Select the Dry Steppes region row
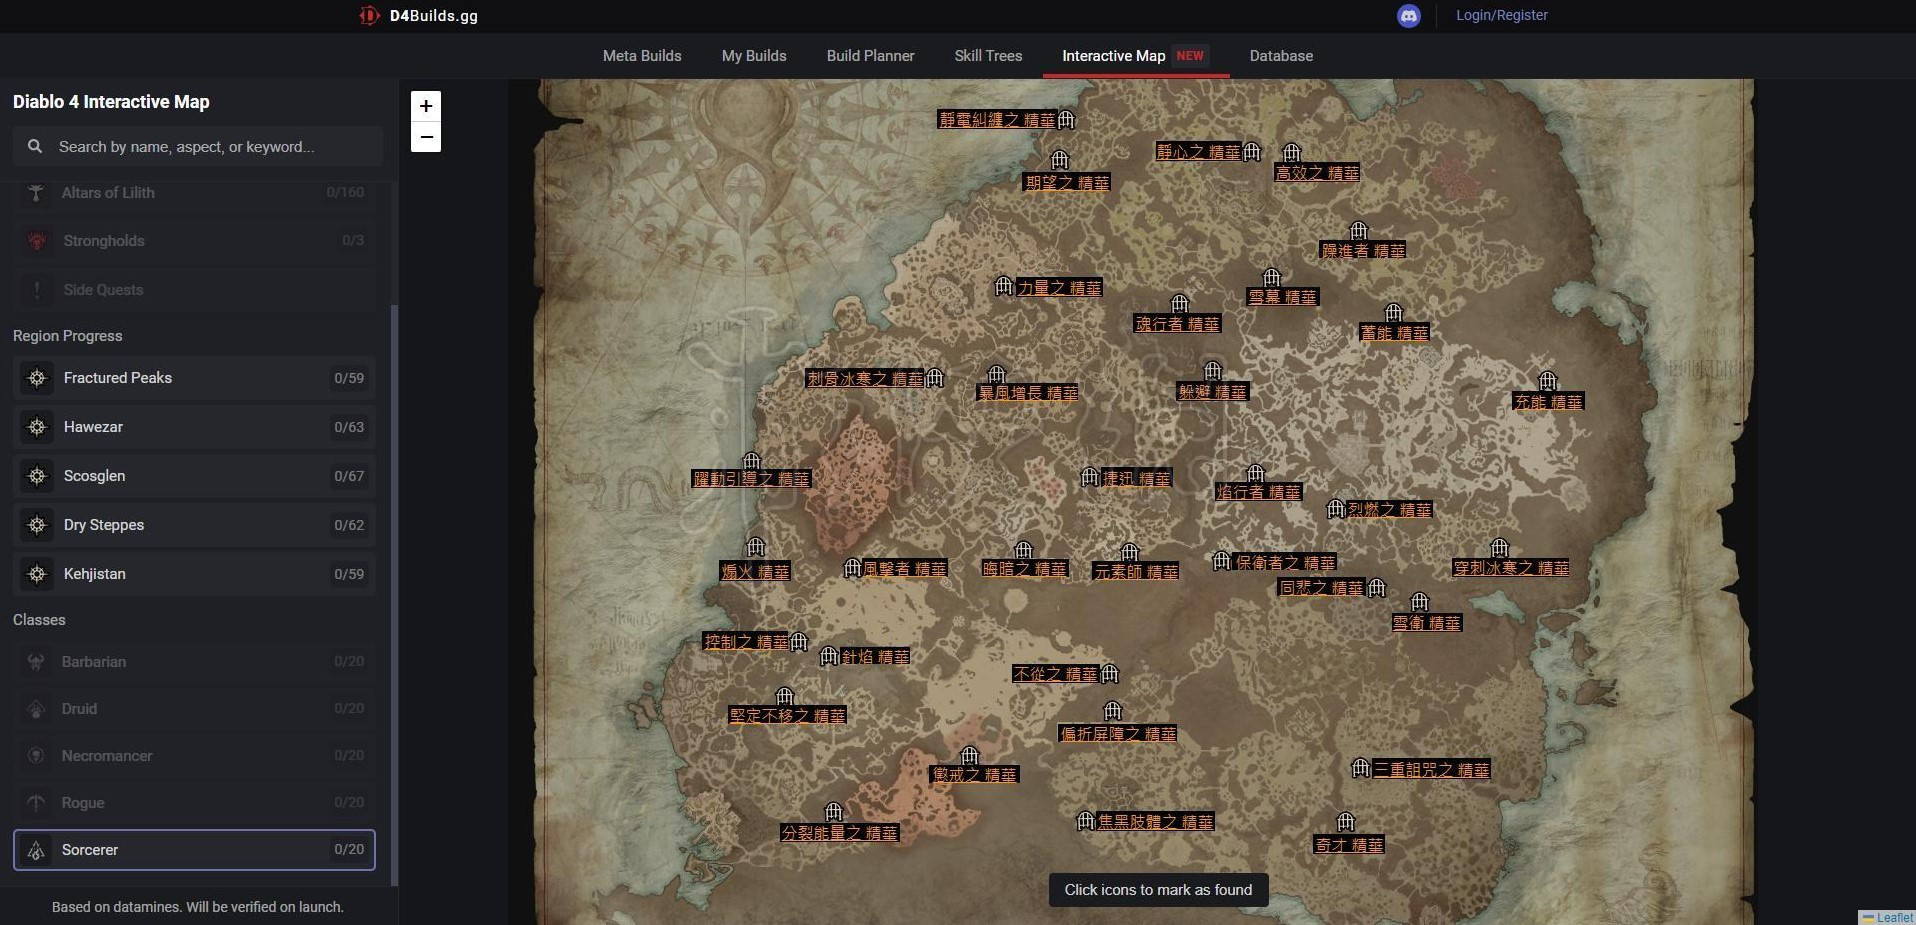 pyautogui.click(x=194, y=525)
